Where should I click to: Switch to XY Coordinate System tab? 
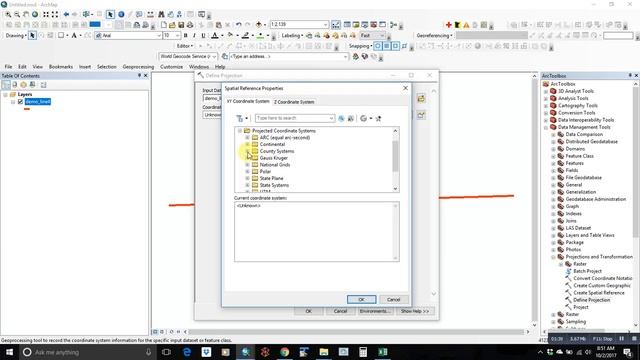pyautogui.click(x=248, y=101)
